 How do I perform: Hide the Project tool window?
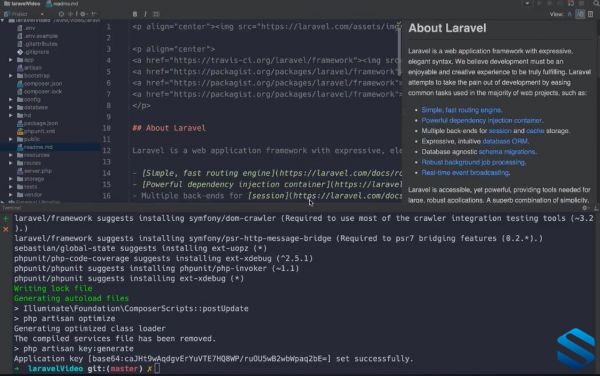pos(93,14)
